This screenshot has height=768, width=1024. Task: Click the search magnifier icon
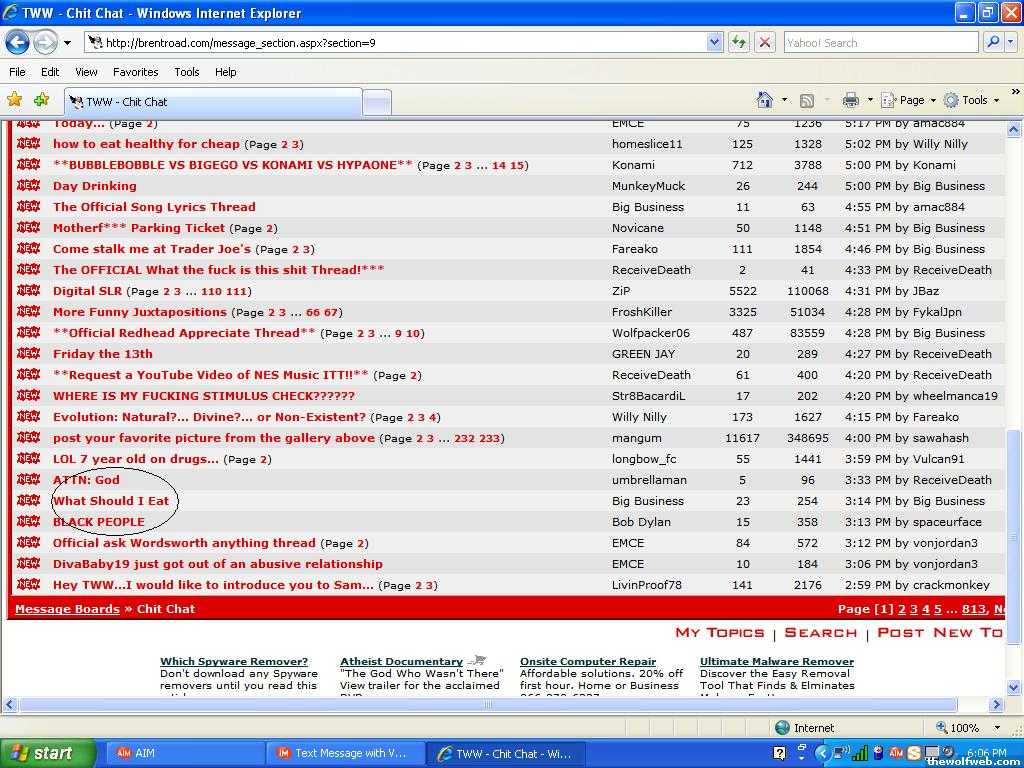992,42
